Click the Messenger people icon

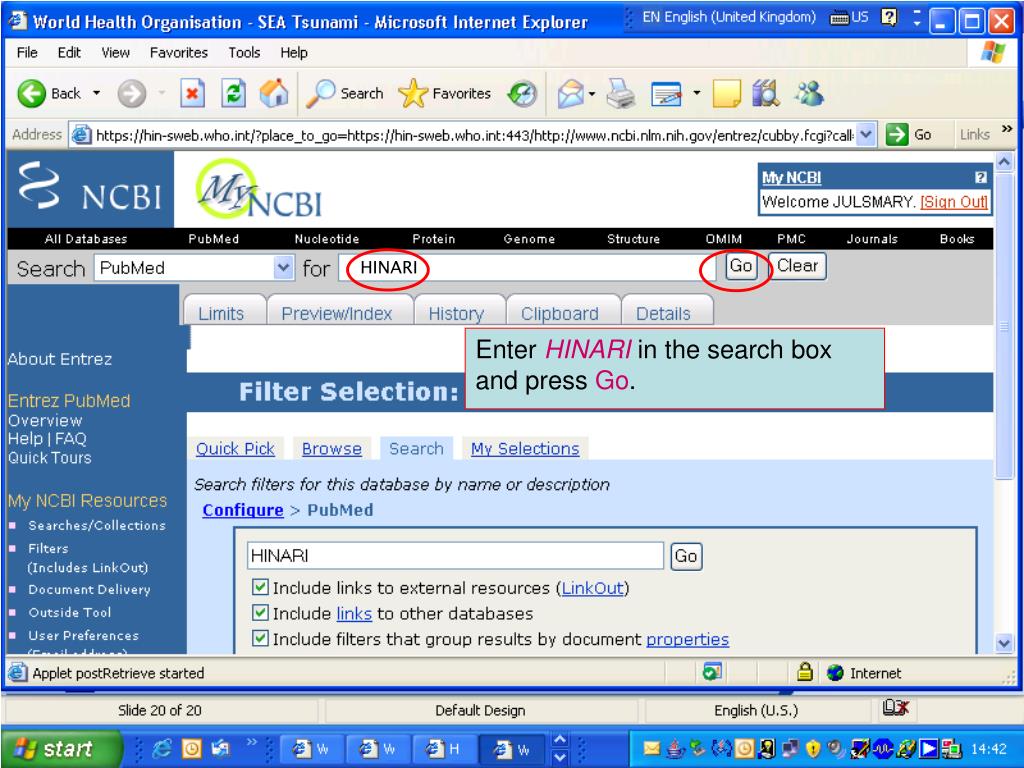(810, 94)
